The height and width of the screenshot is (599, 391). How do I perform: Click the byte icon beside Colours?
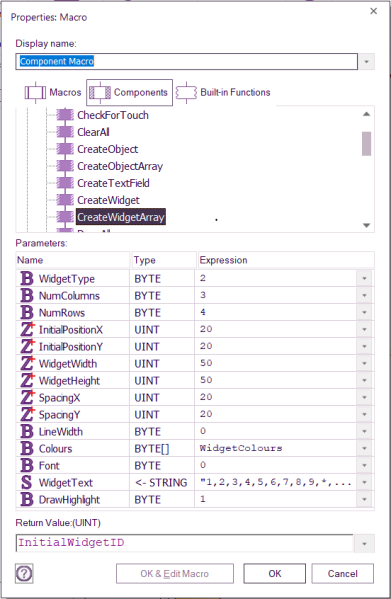click(27, 448)
